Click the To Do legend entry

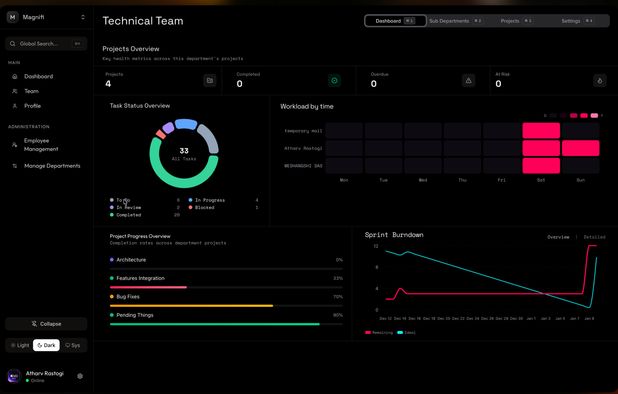point(144,200)
